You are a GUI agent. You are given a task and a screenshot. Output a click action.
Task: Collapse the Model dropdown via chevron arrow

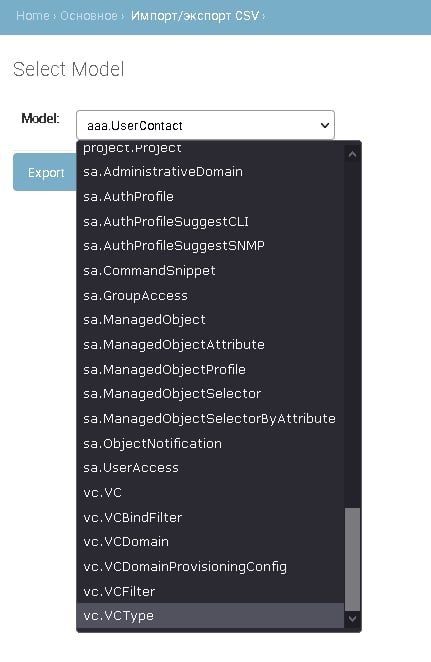[325, 125]
